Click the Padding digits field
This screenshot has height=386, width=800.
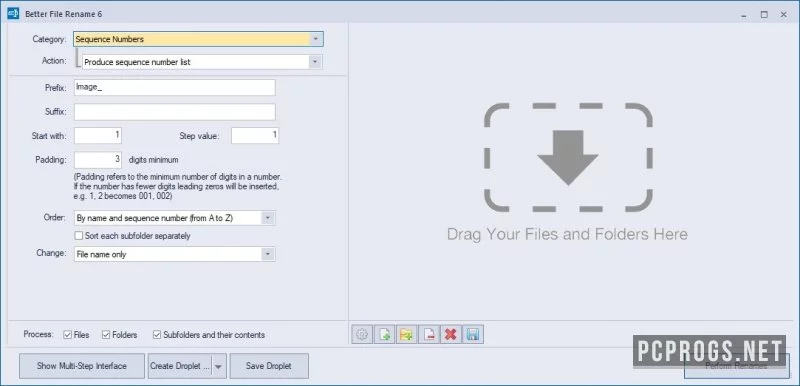pos(98,160)
